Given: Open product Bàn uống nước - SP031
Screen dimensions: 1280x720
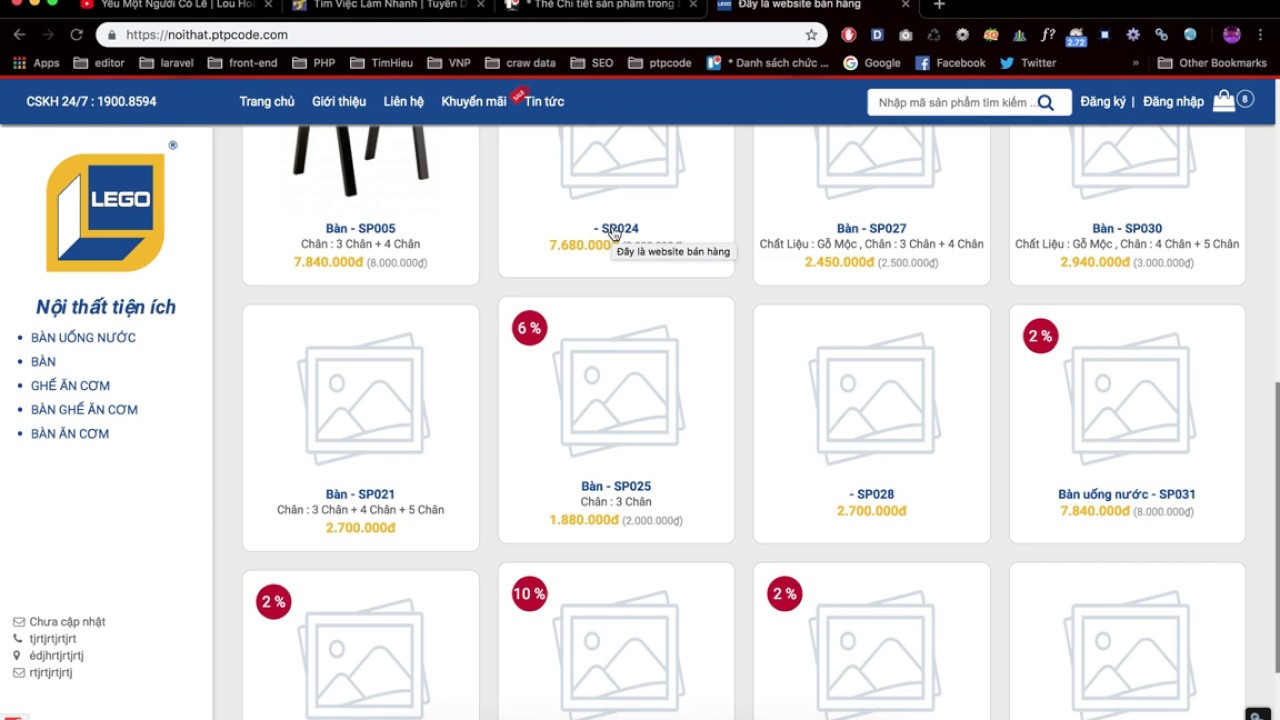Looking at the screenshot, I should (x=1127, y=494).
